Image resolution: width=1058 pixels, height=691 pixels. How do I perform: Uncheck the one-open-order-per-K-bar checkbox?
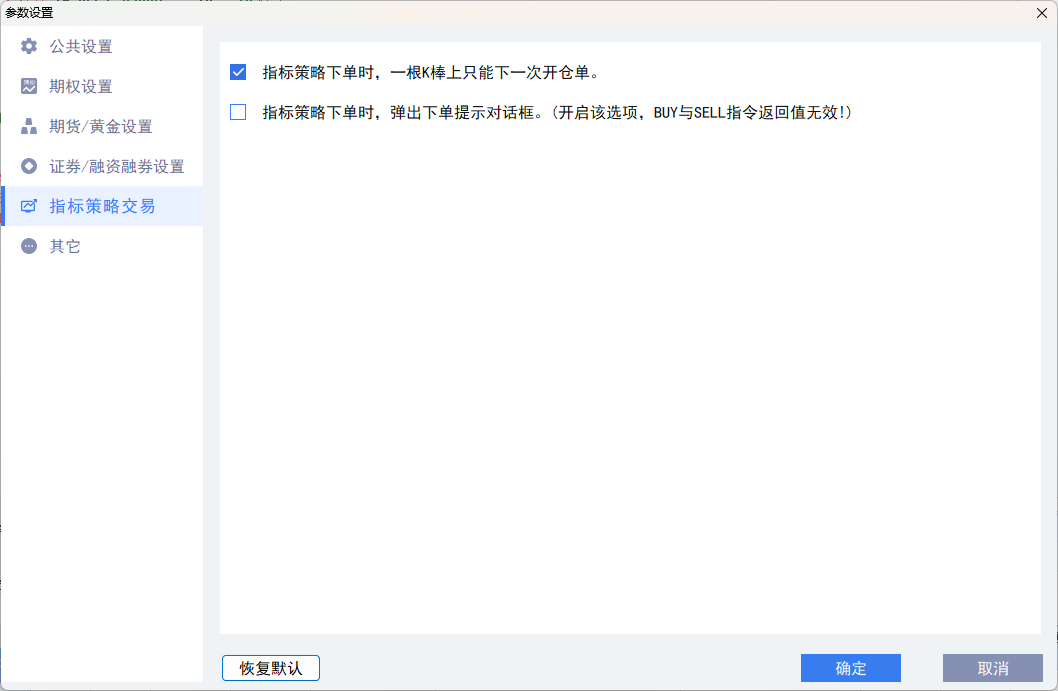tap(238, 72)
